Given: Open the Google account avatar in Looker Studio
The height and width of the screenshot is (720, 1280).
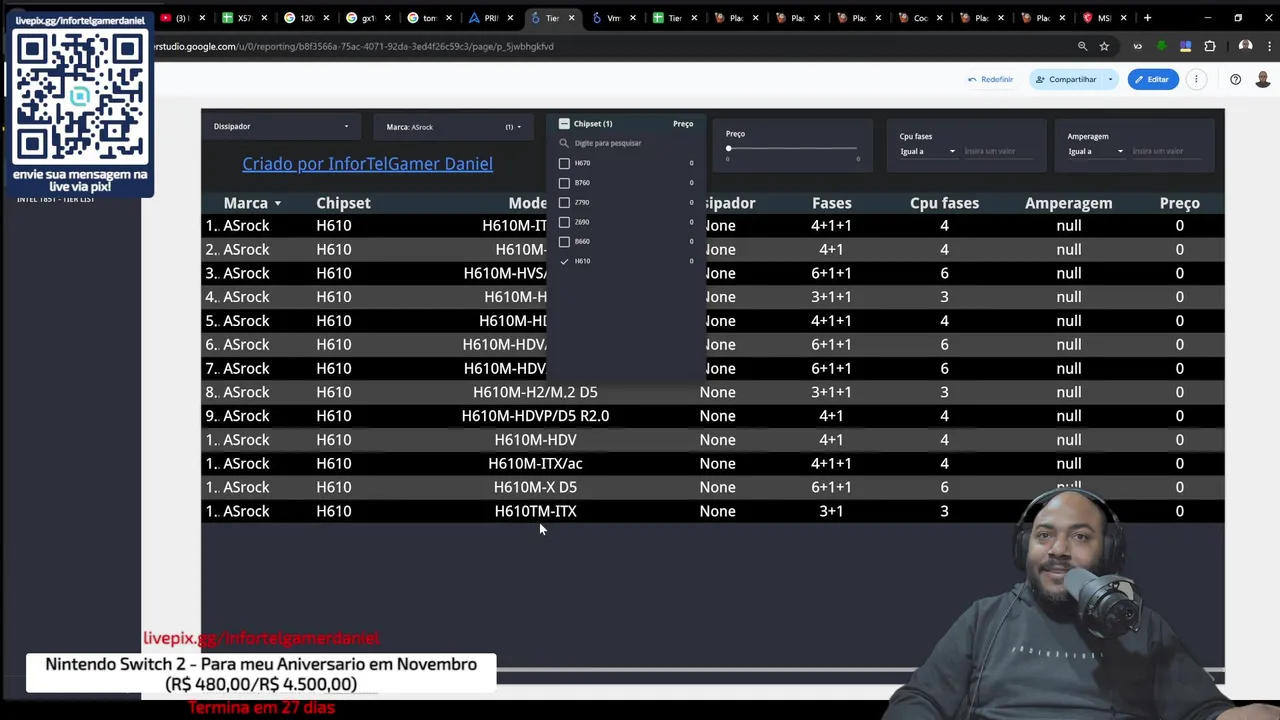Looking at the screenshot, I should tap(1263, 79).
